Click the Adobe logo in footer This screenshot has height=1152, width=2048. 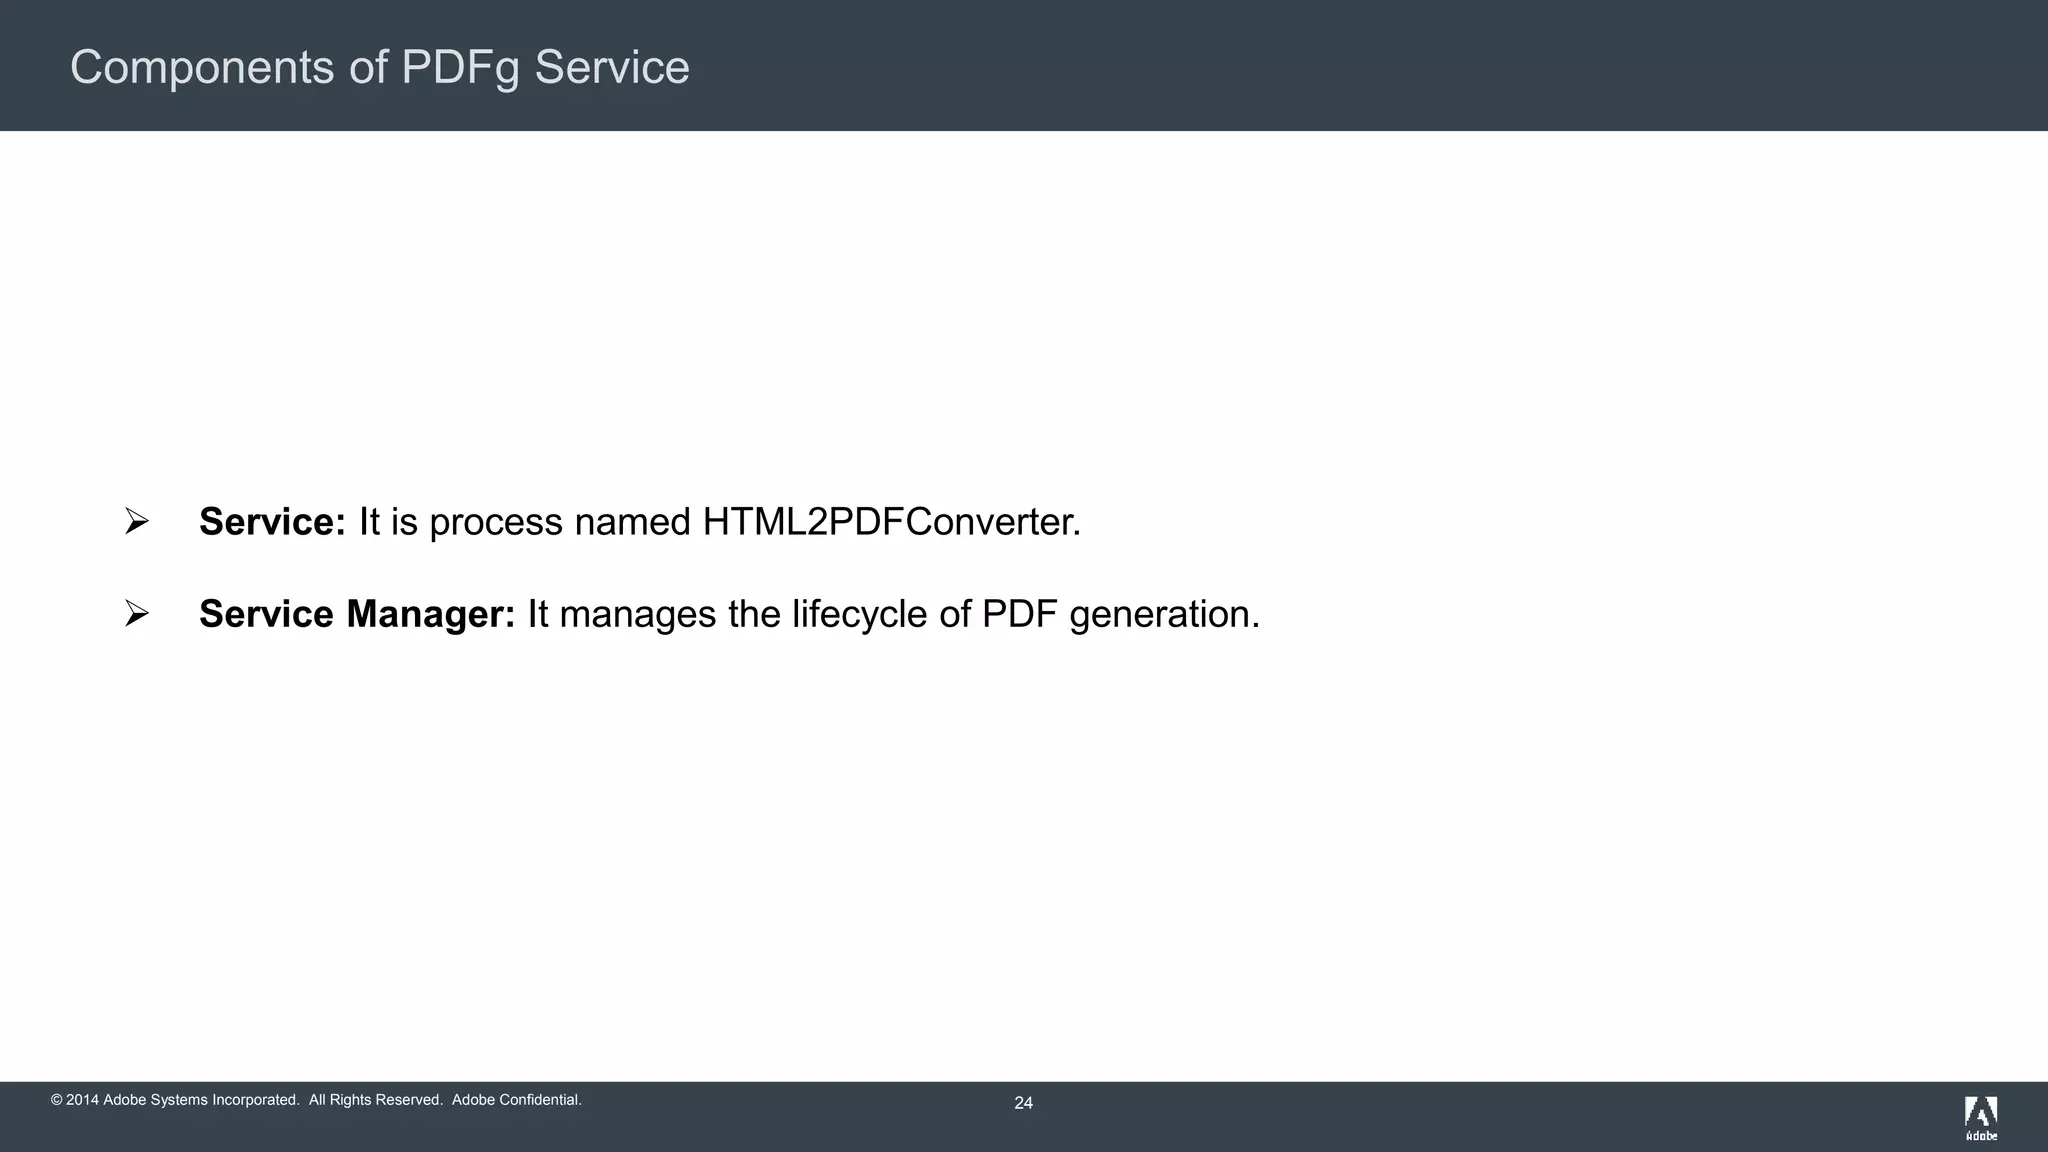point(1981,1118)
